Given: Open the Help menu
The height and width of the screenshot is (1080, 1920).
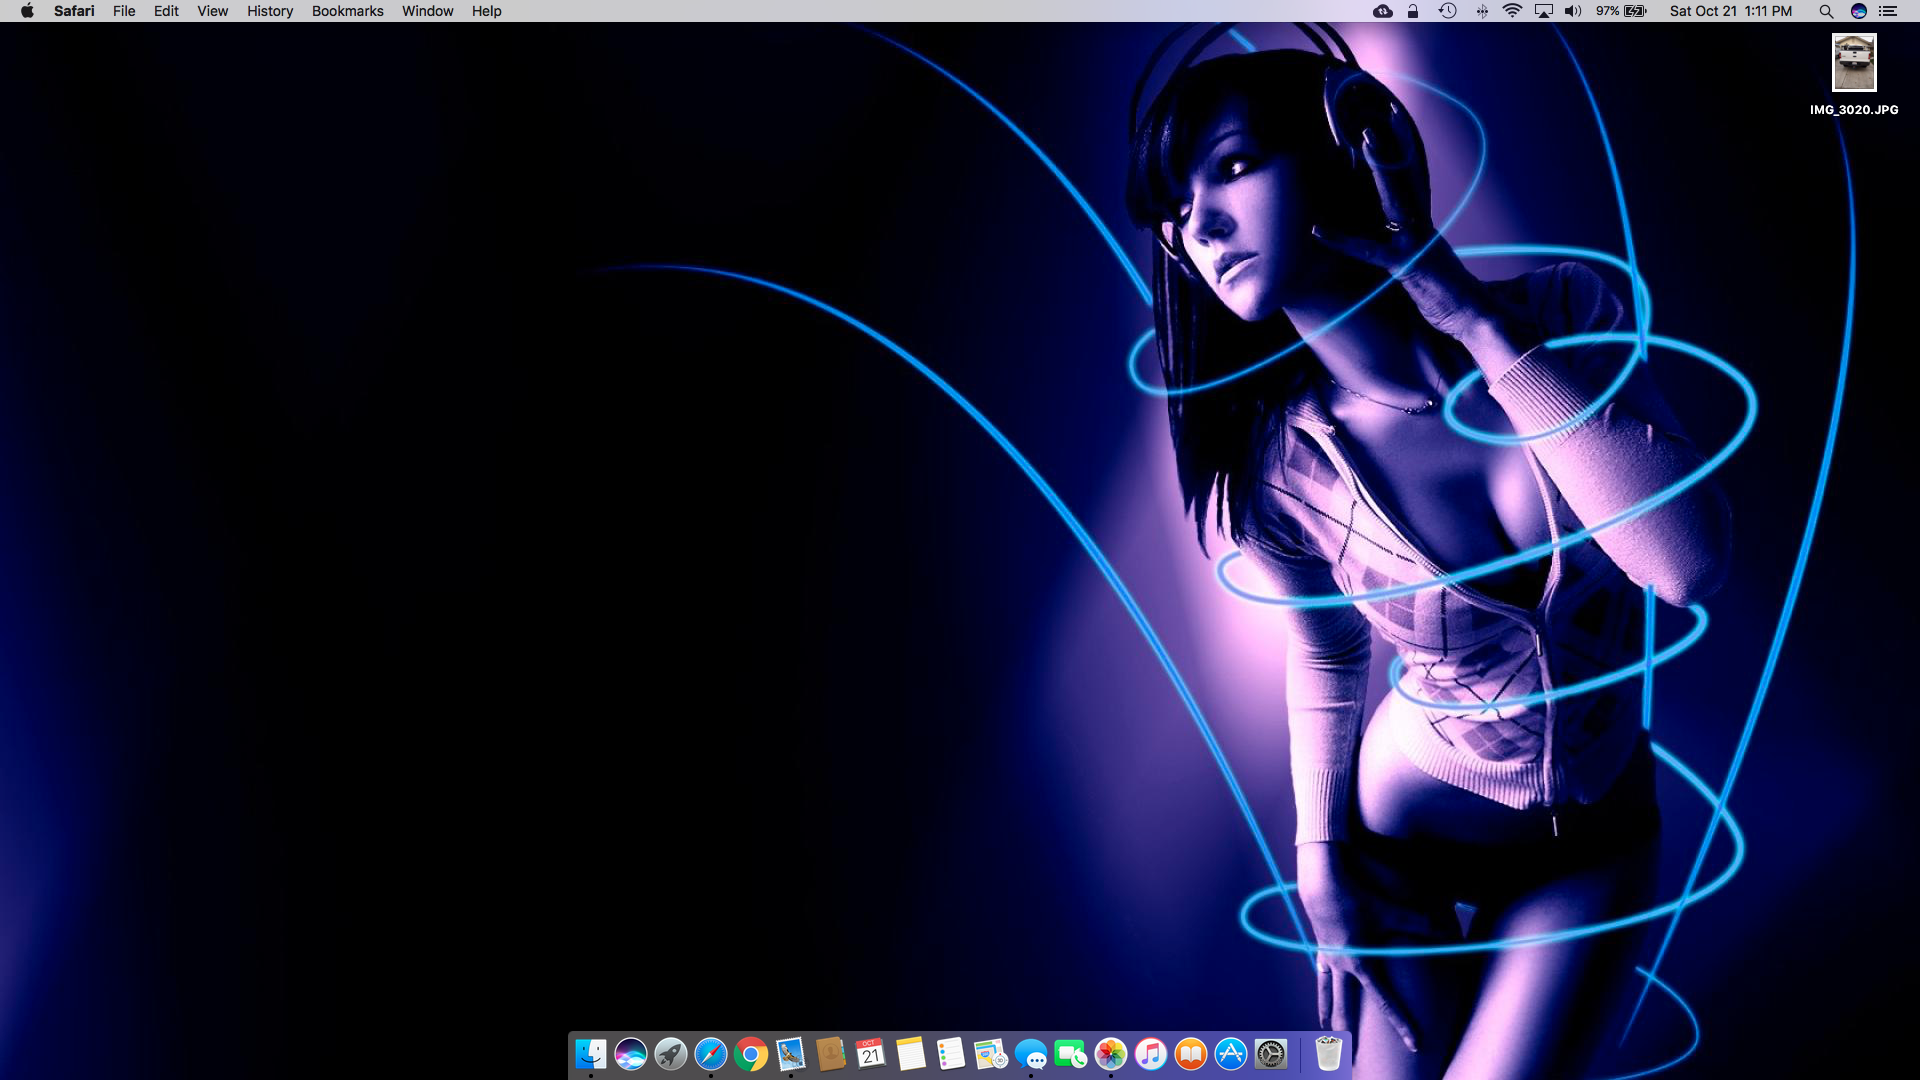Looking at the screenshot, I should pos(486,11).
